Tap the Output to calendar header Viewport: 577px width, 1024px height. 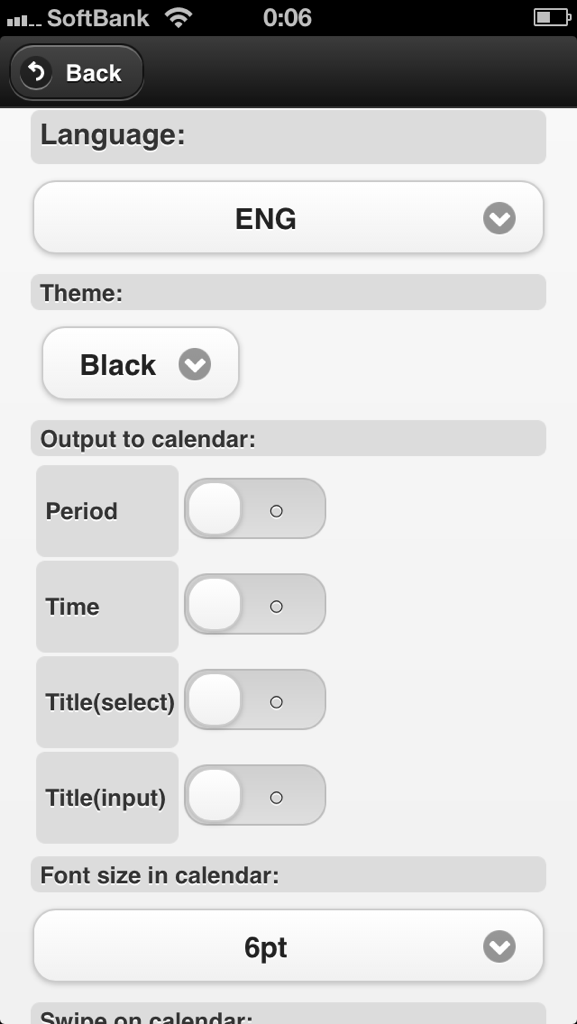coord(288,438)
